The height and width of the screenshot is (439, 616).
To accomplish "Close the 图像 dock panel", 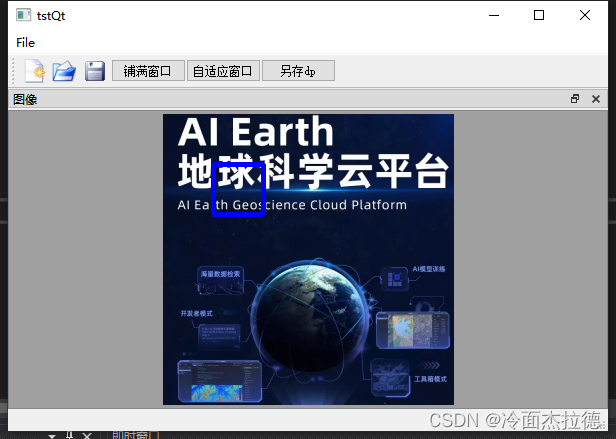I will [596, 99].
